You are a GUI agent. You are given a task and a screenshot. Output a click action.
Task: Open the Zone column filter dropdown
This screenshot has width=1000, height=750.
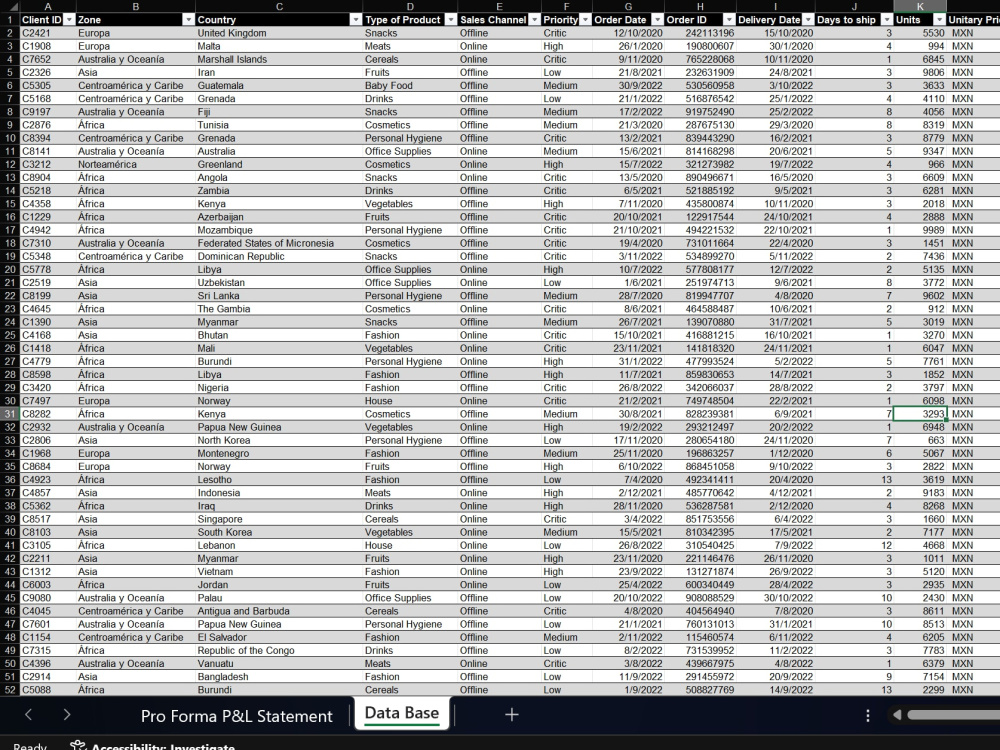tap(188, 20)
